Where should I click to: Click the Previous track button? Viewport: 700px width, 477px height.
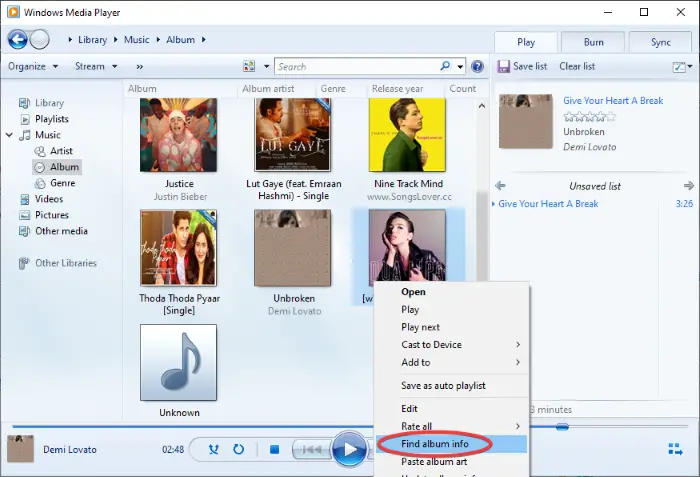[x=312, y=449]
